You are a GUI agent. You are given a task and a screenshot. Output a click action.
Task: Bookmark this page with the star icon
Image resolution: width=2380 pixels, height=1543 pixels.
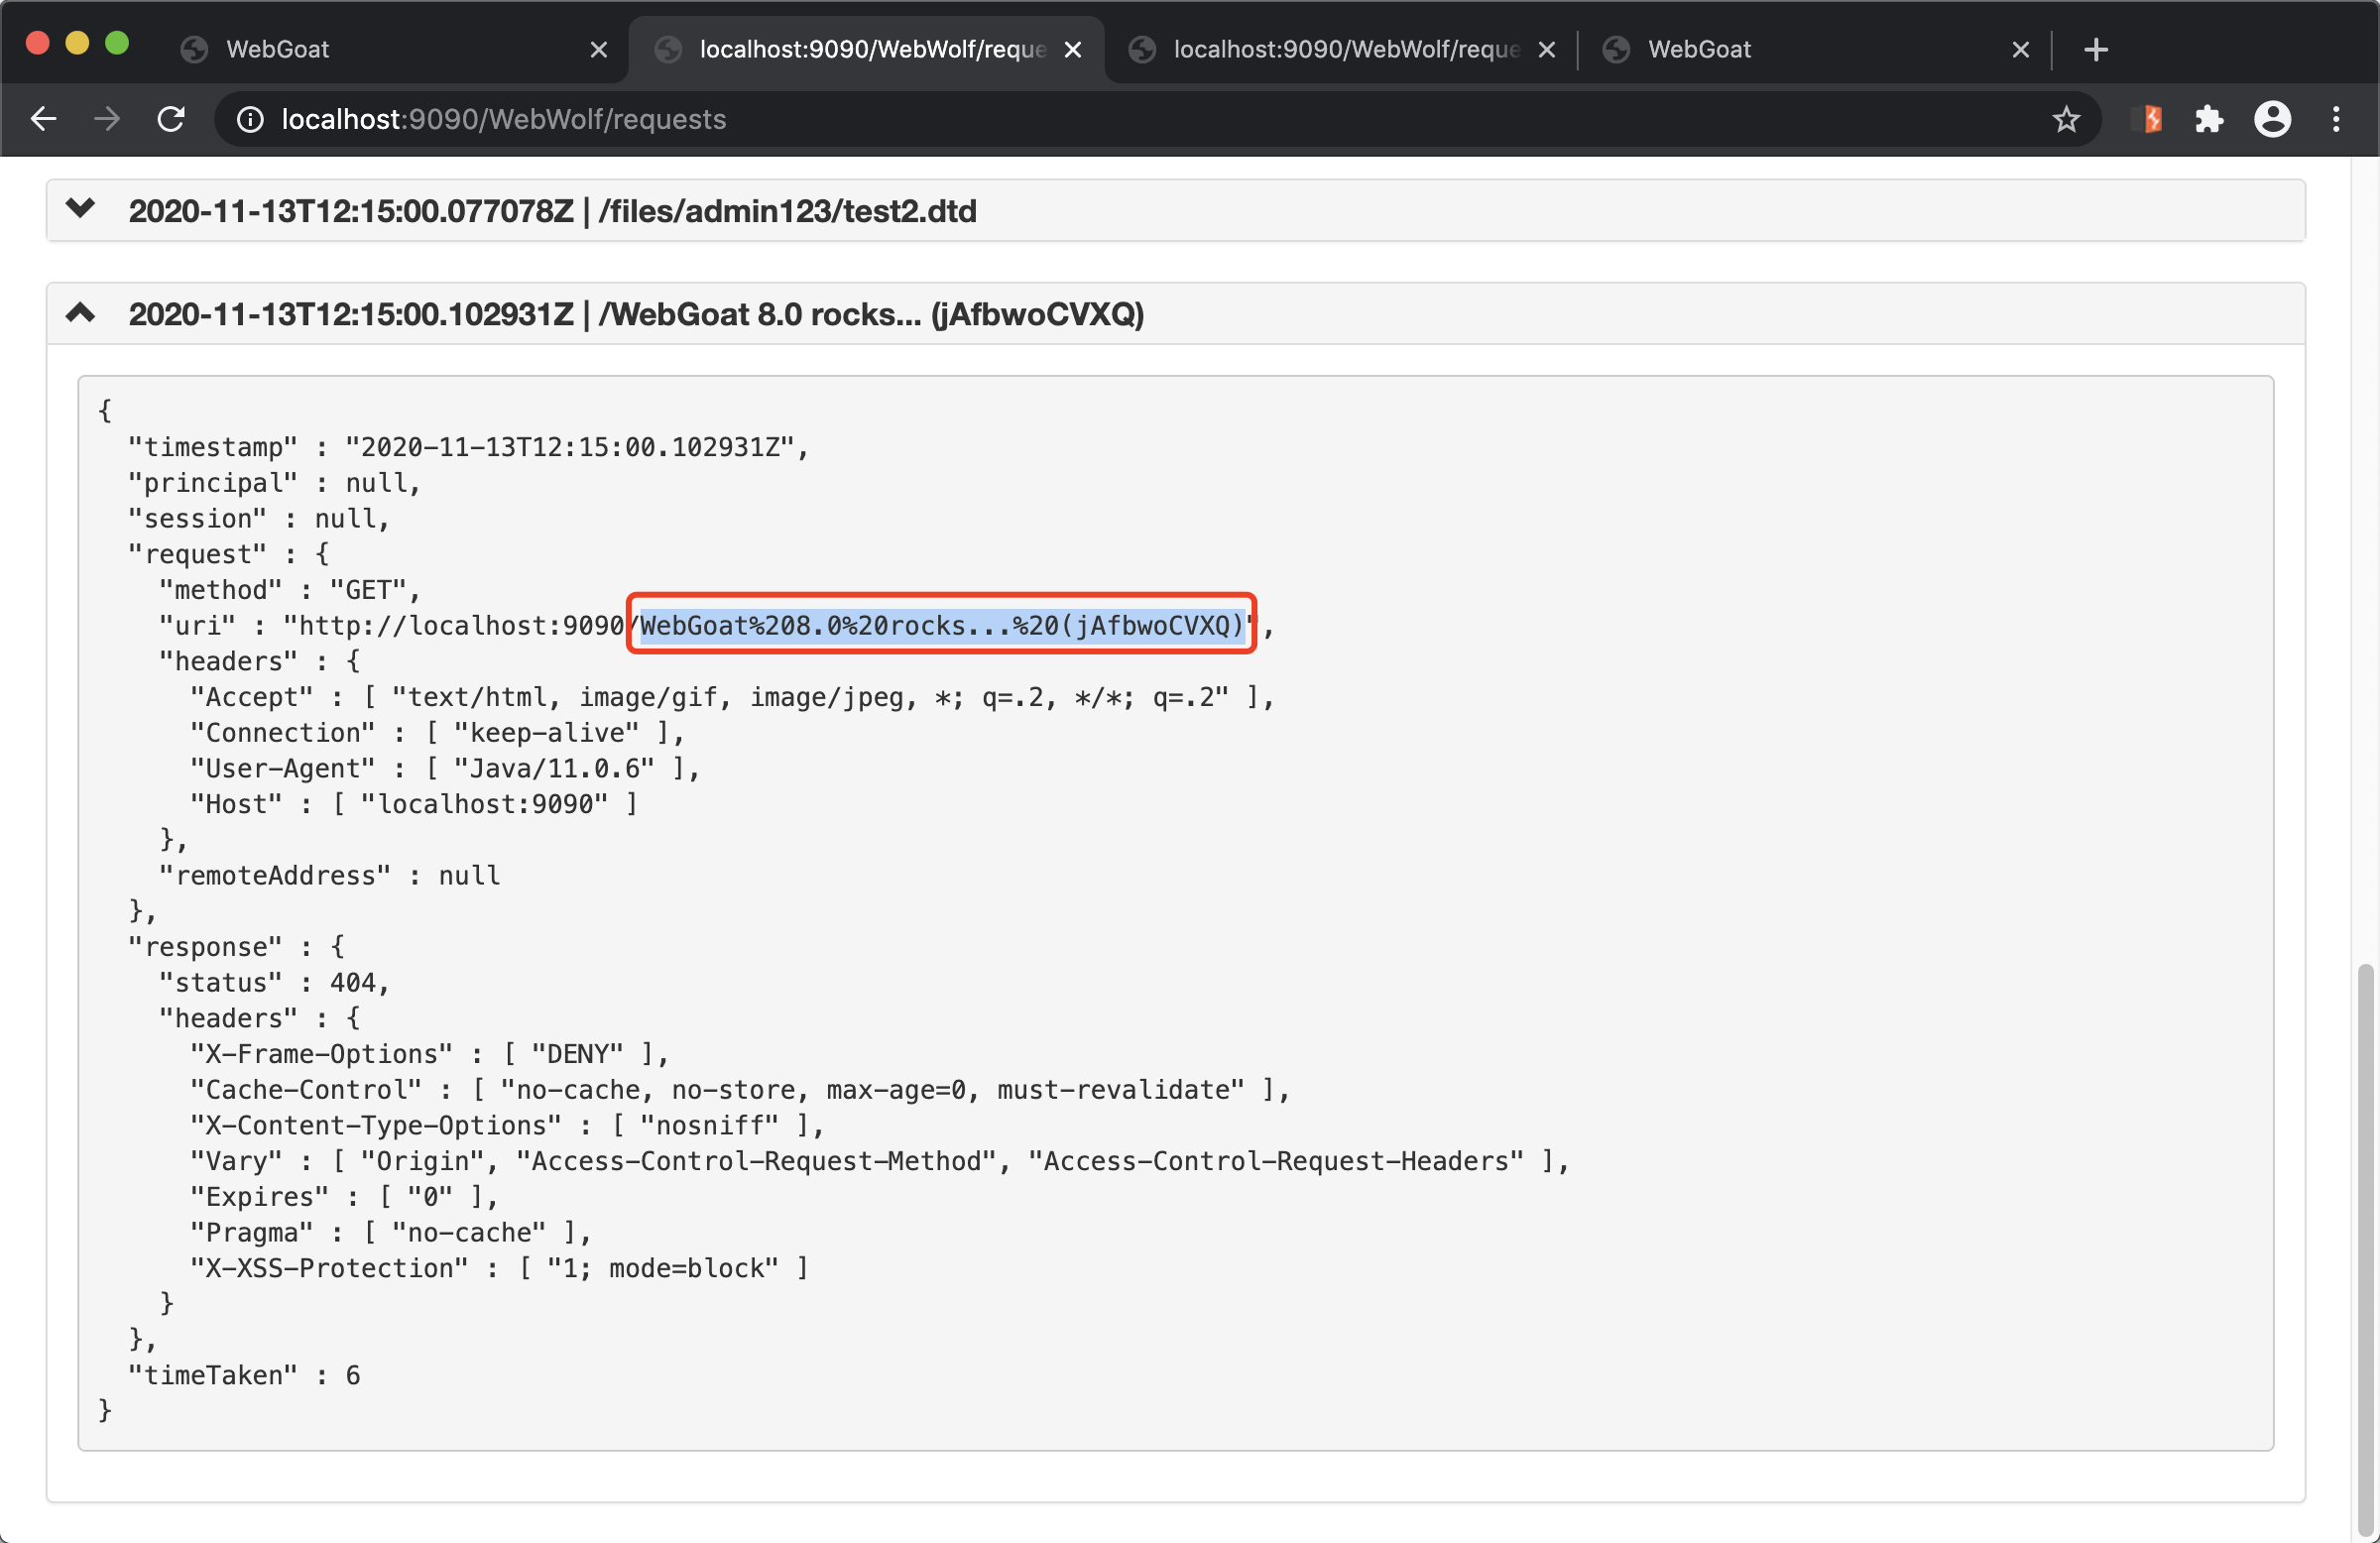[2066, 119]
